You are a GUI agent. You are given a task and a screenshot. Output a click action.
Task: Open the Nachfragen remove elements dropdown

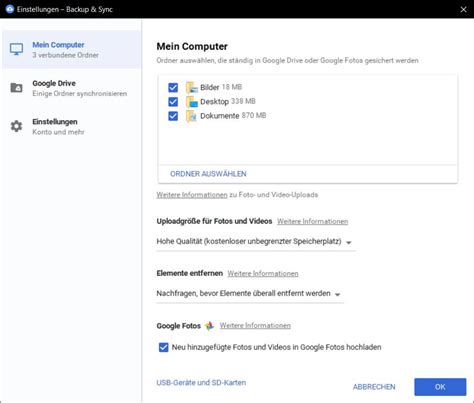(250, 294)
